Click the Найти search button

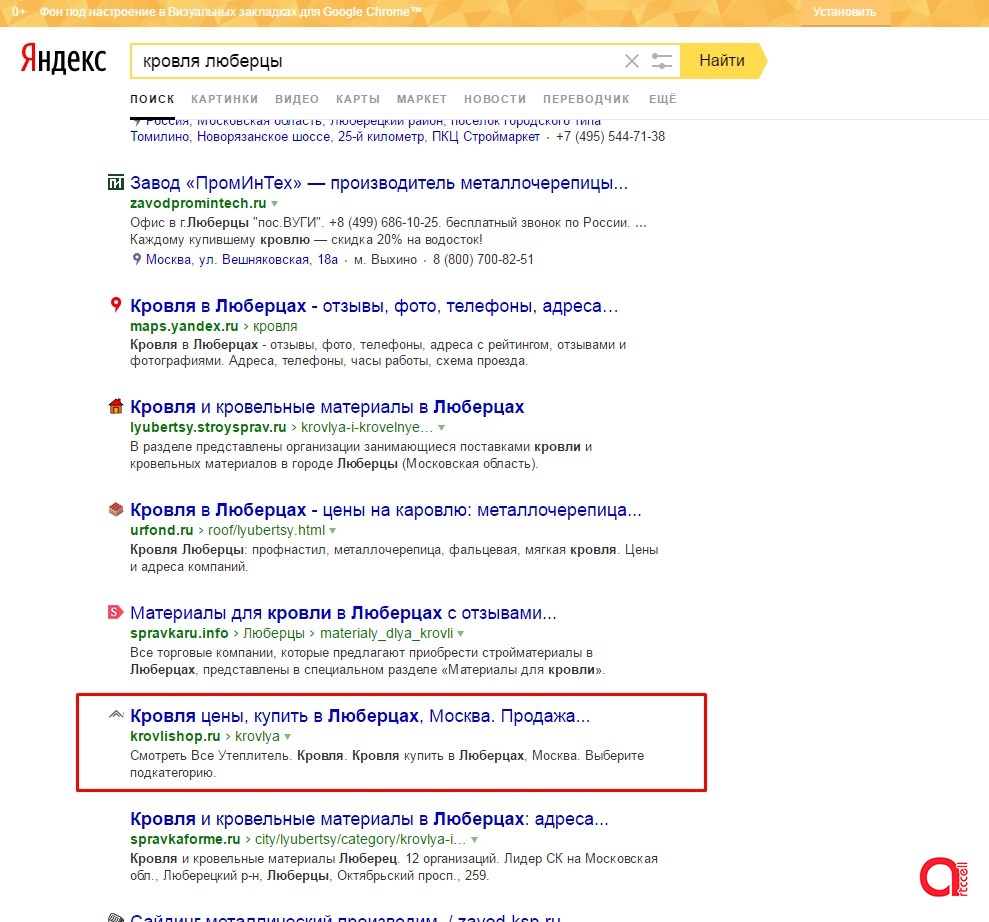tap(723, 61)
